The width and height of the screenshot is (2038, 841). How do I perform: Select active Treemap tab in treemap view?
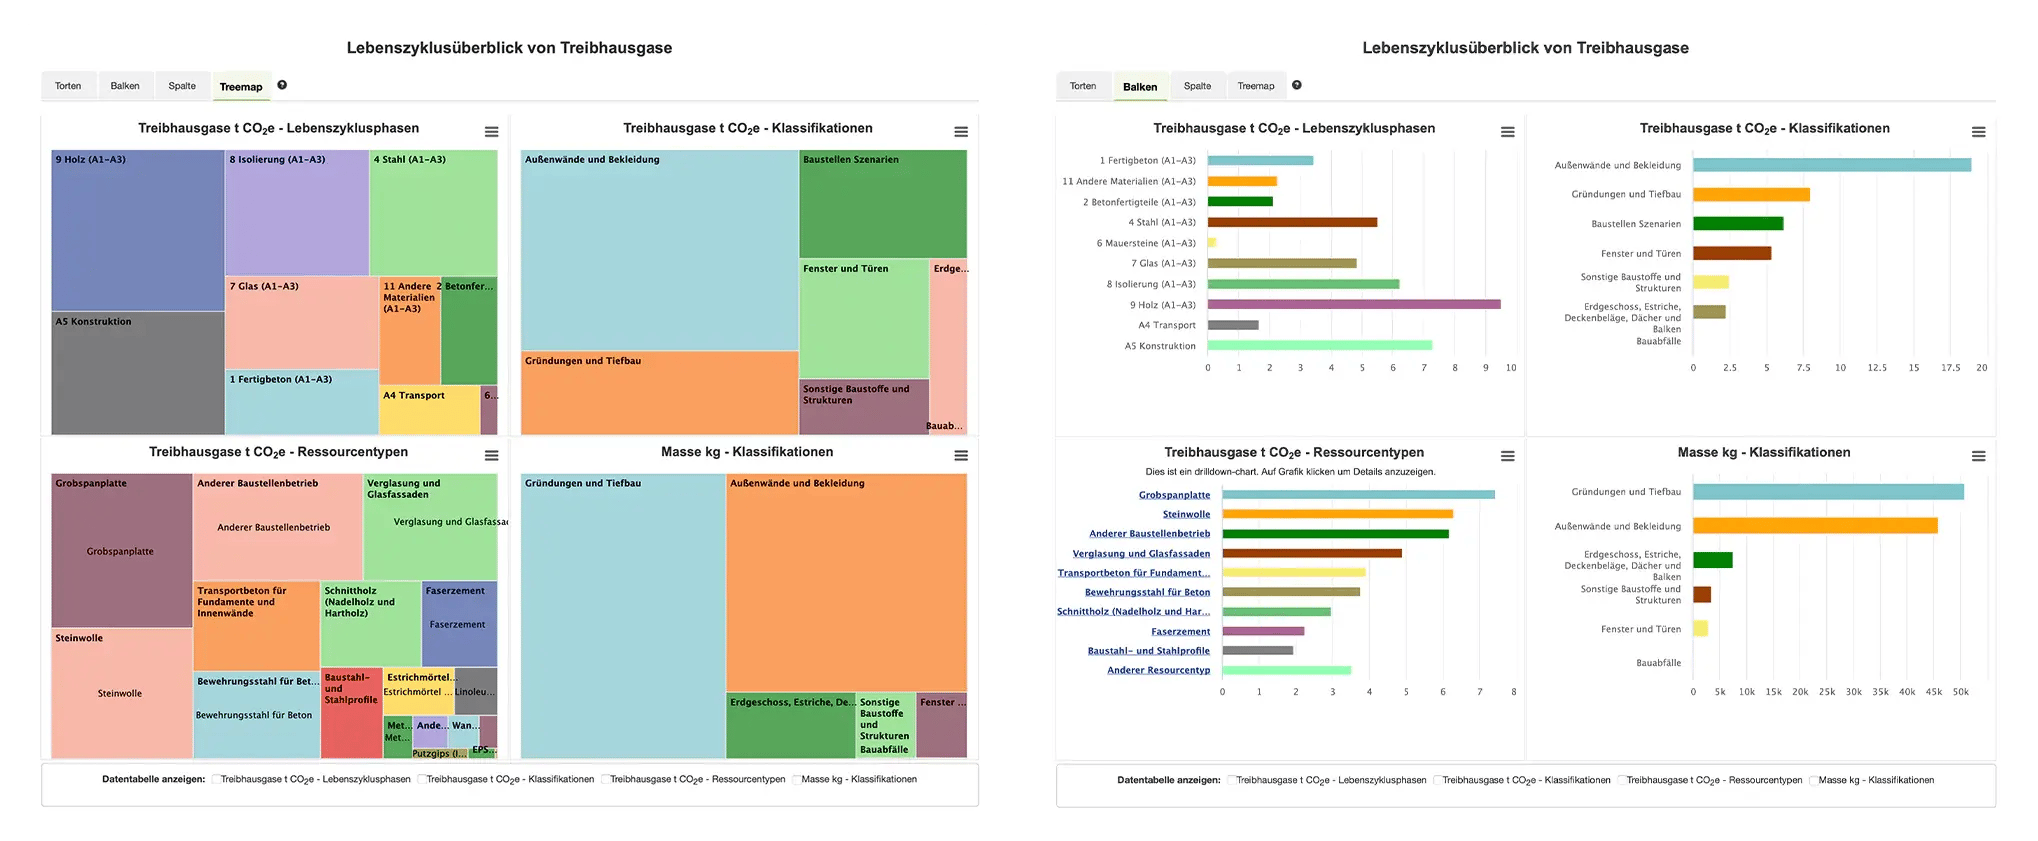coord(241,86)
